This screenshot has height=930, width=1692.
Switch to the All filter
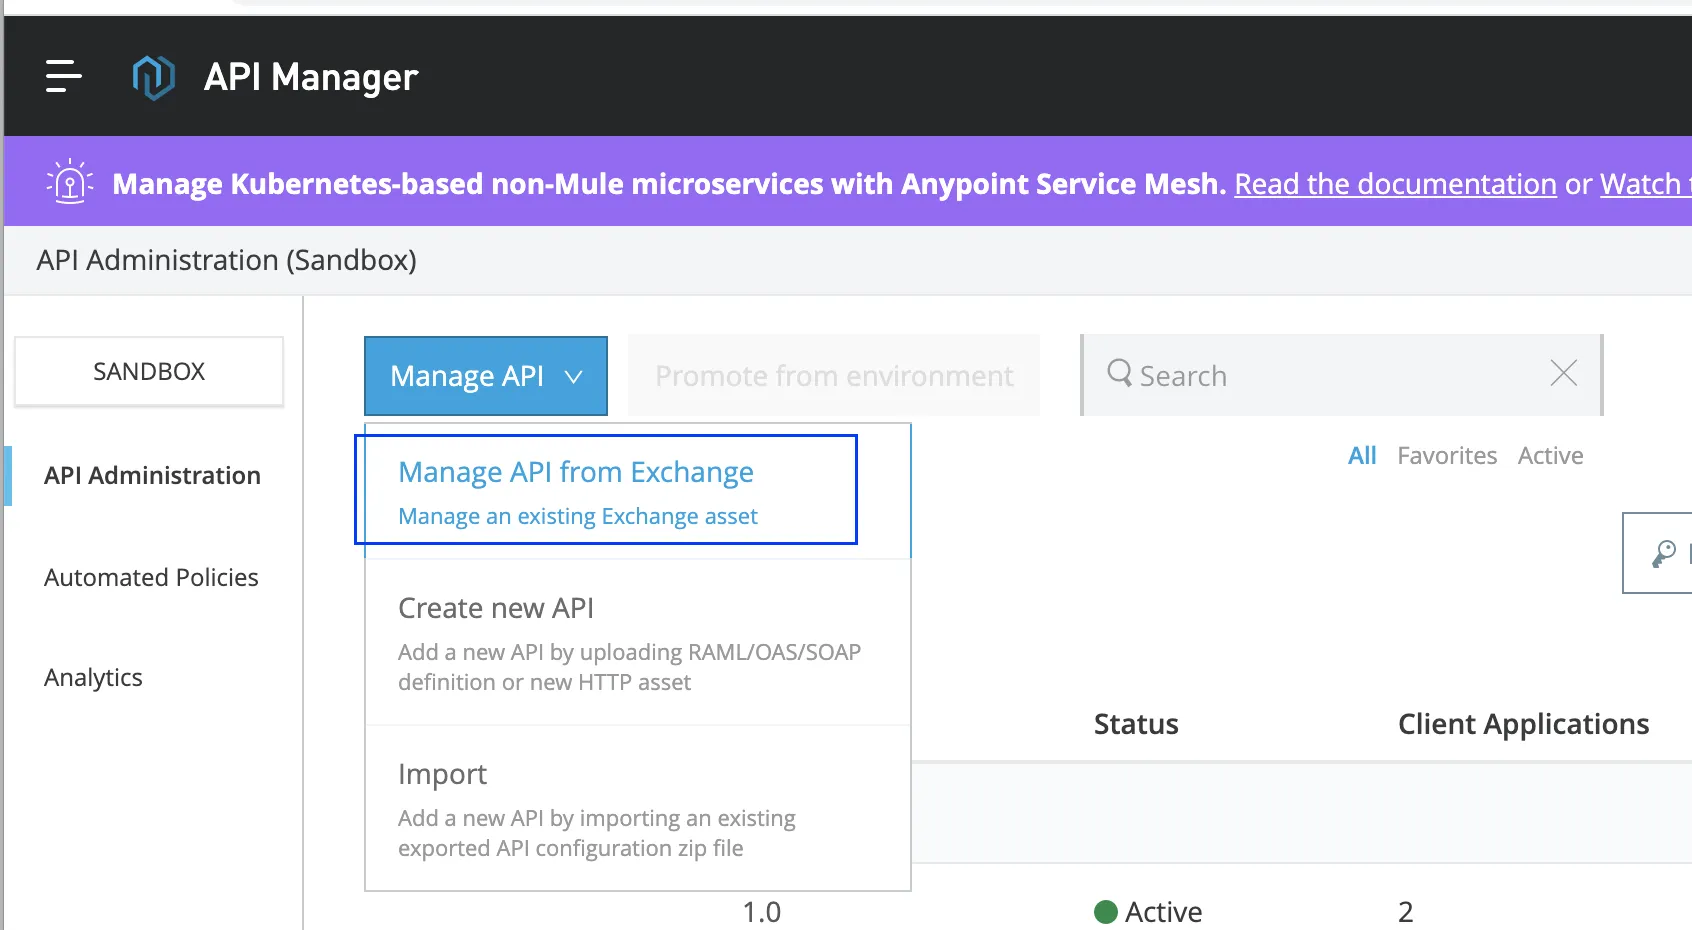tap(1362, 456)
